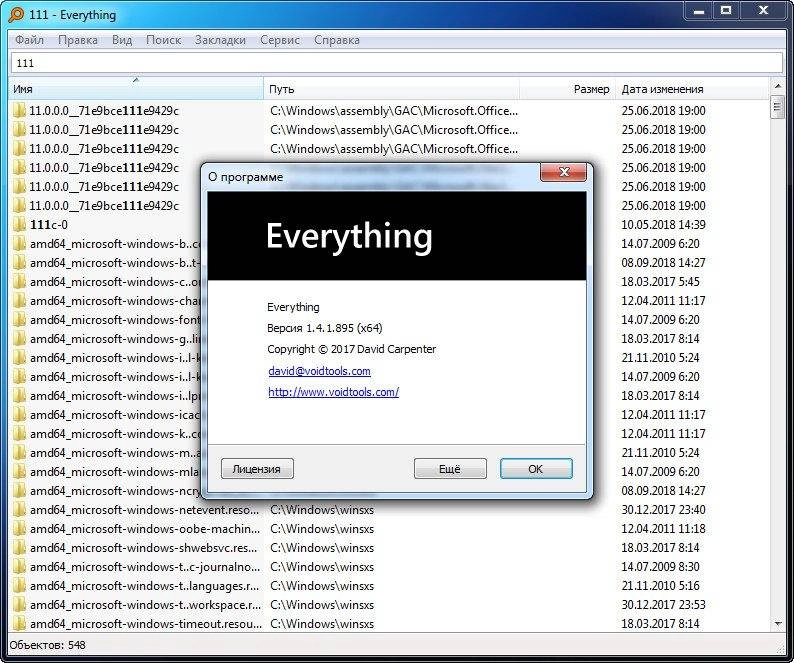Viewport: 794px width, 663px height.
Task: Sort results by Путь column header
Action: point(391,89)
